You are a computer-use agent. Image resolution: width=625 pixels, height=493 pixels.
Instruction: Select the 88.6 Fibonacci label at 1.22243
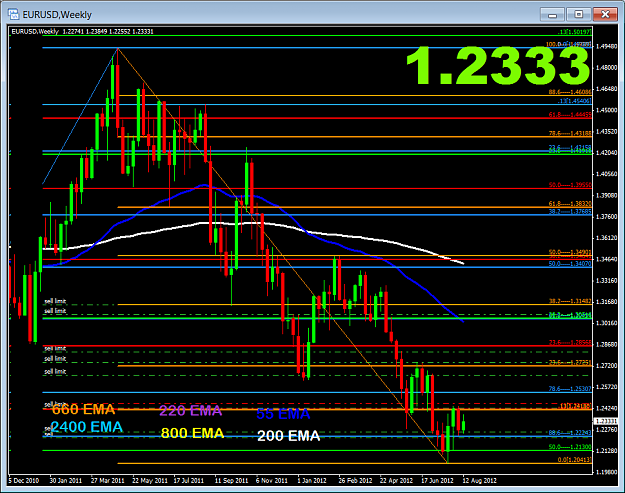pyautogui.click(x=570, y=433)
